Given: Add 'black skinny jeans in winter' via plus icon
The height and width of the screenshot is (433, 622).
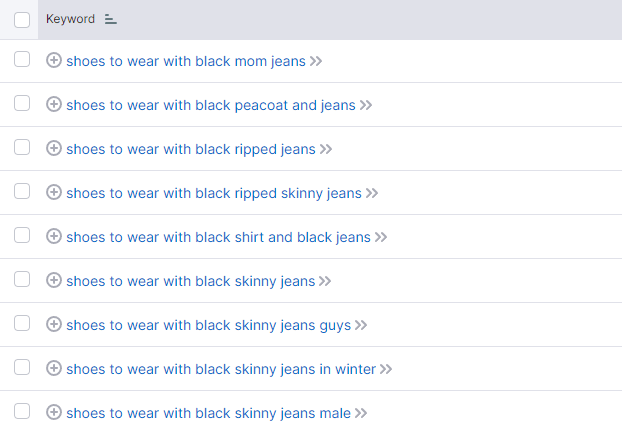Looking at the screenshot, I should (x=54, y=369).
